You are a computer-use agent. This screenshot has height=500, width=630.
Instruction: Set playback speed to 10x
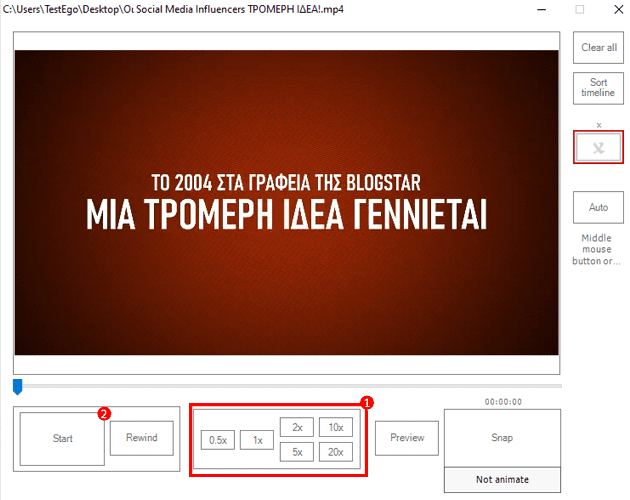[336, 427]
